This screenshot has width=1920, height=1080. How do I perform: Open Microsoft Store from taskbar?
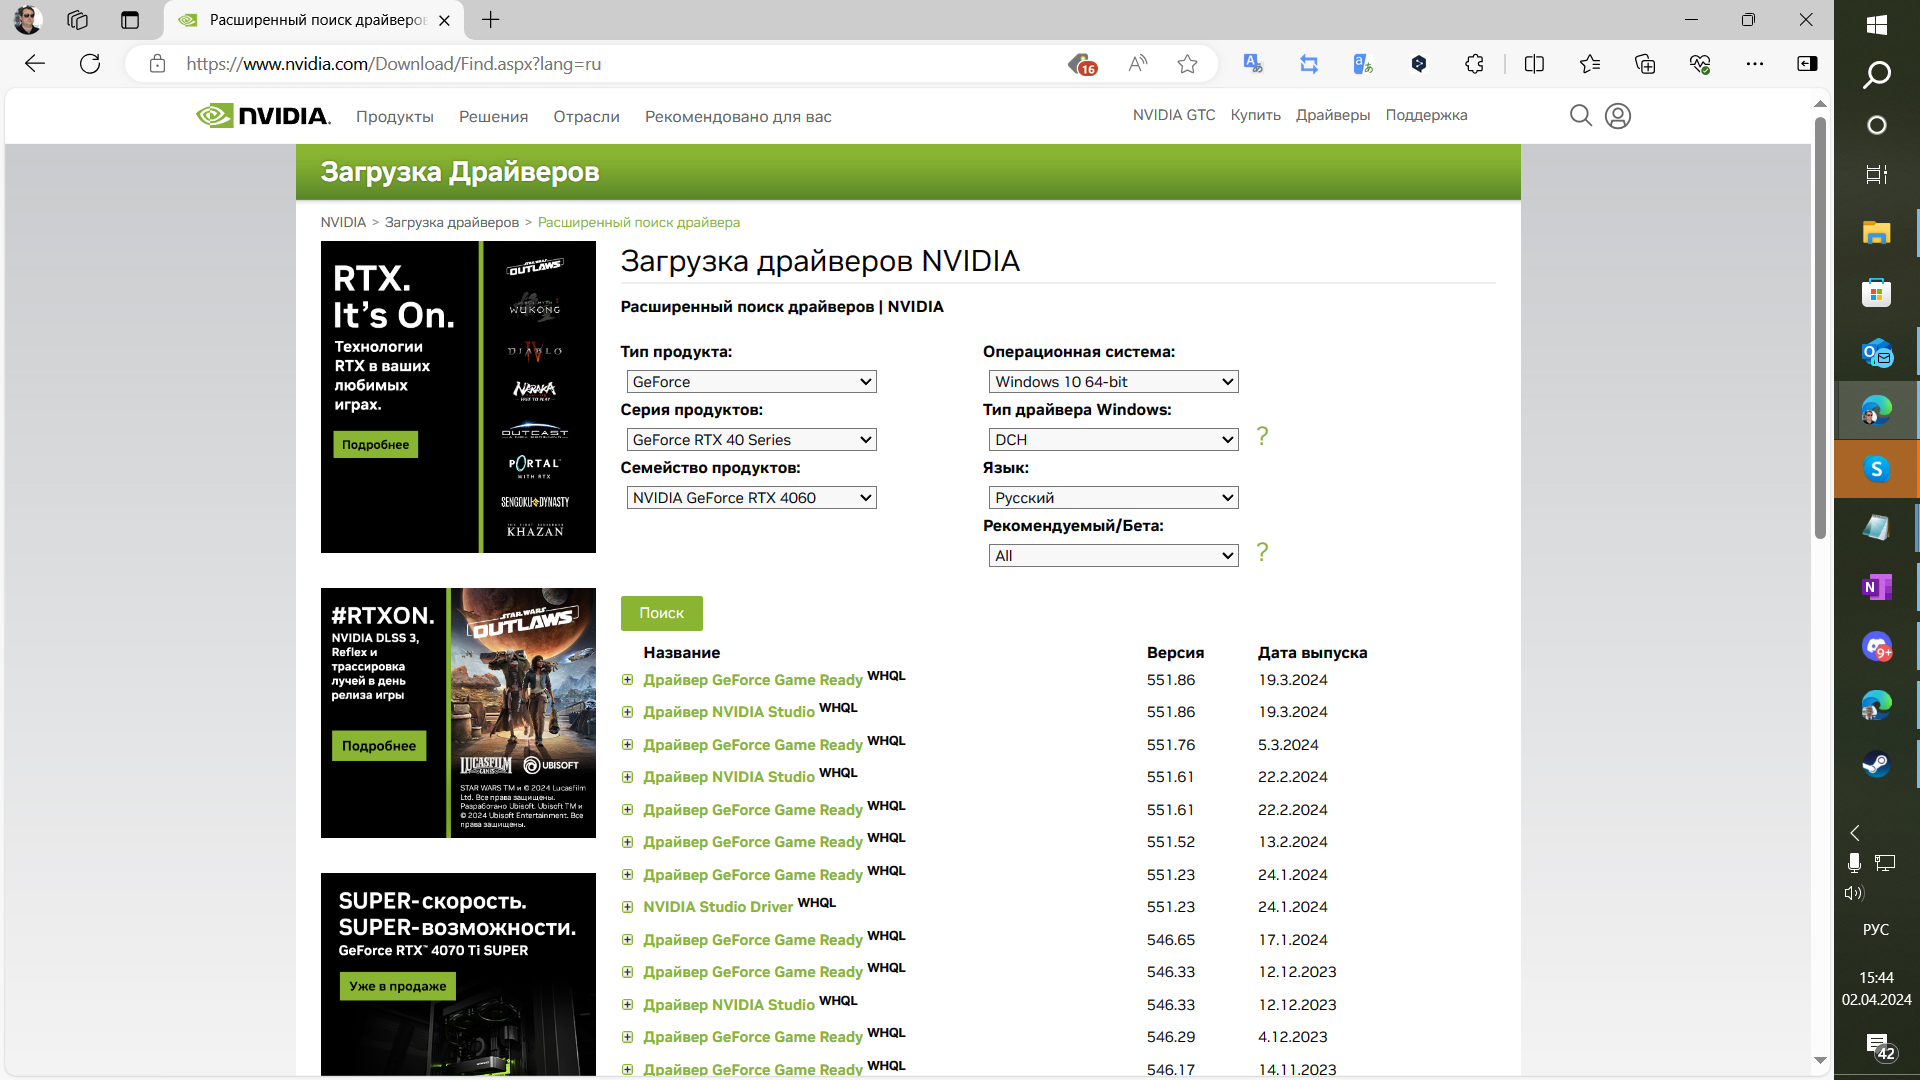(x=1876, y=292)
